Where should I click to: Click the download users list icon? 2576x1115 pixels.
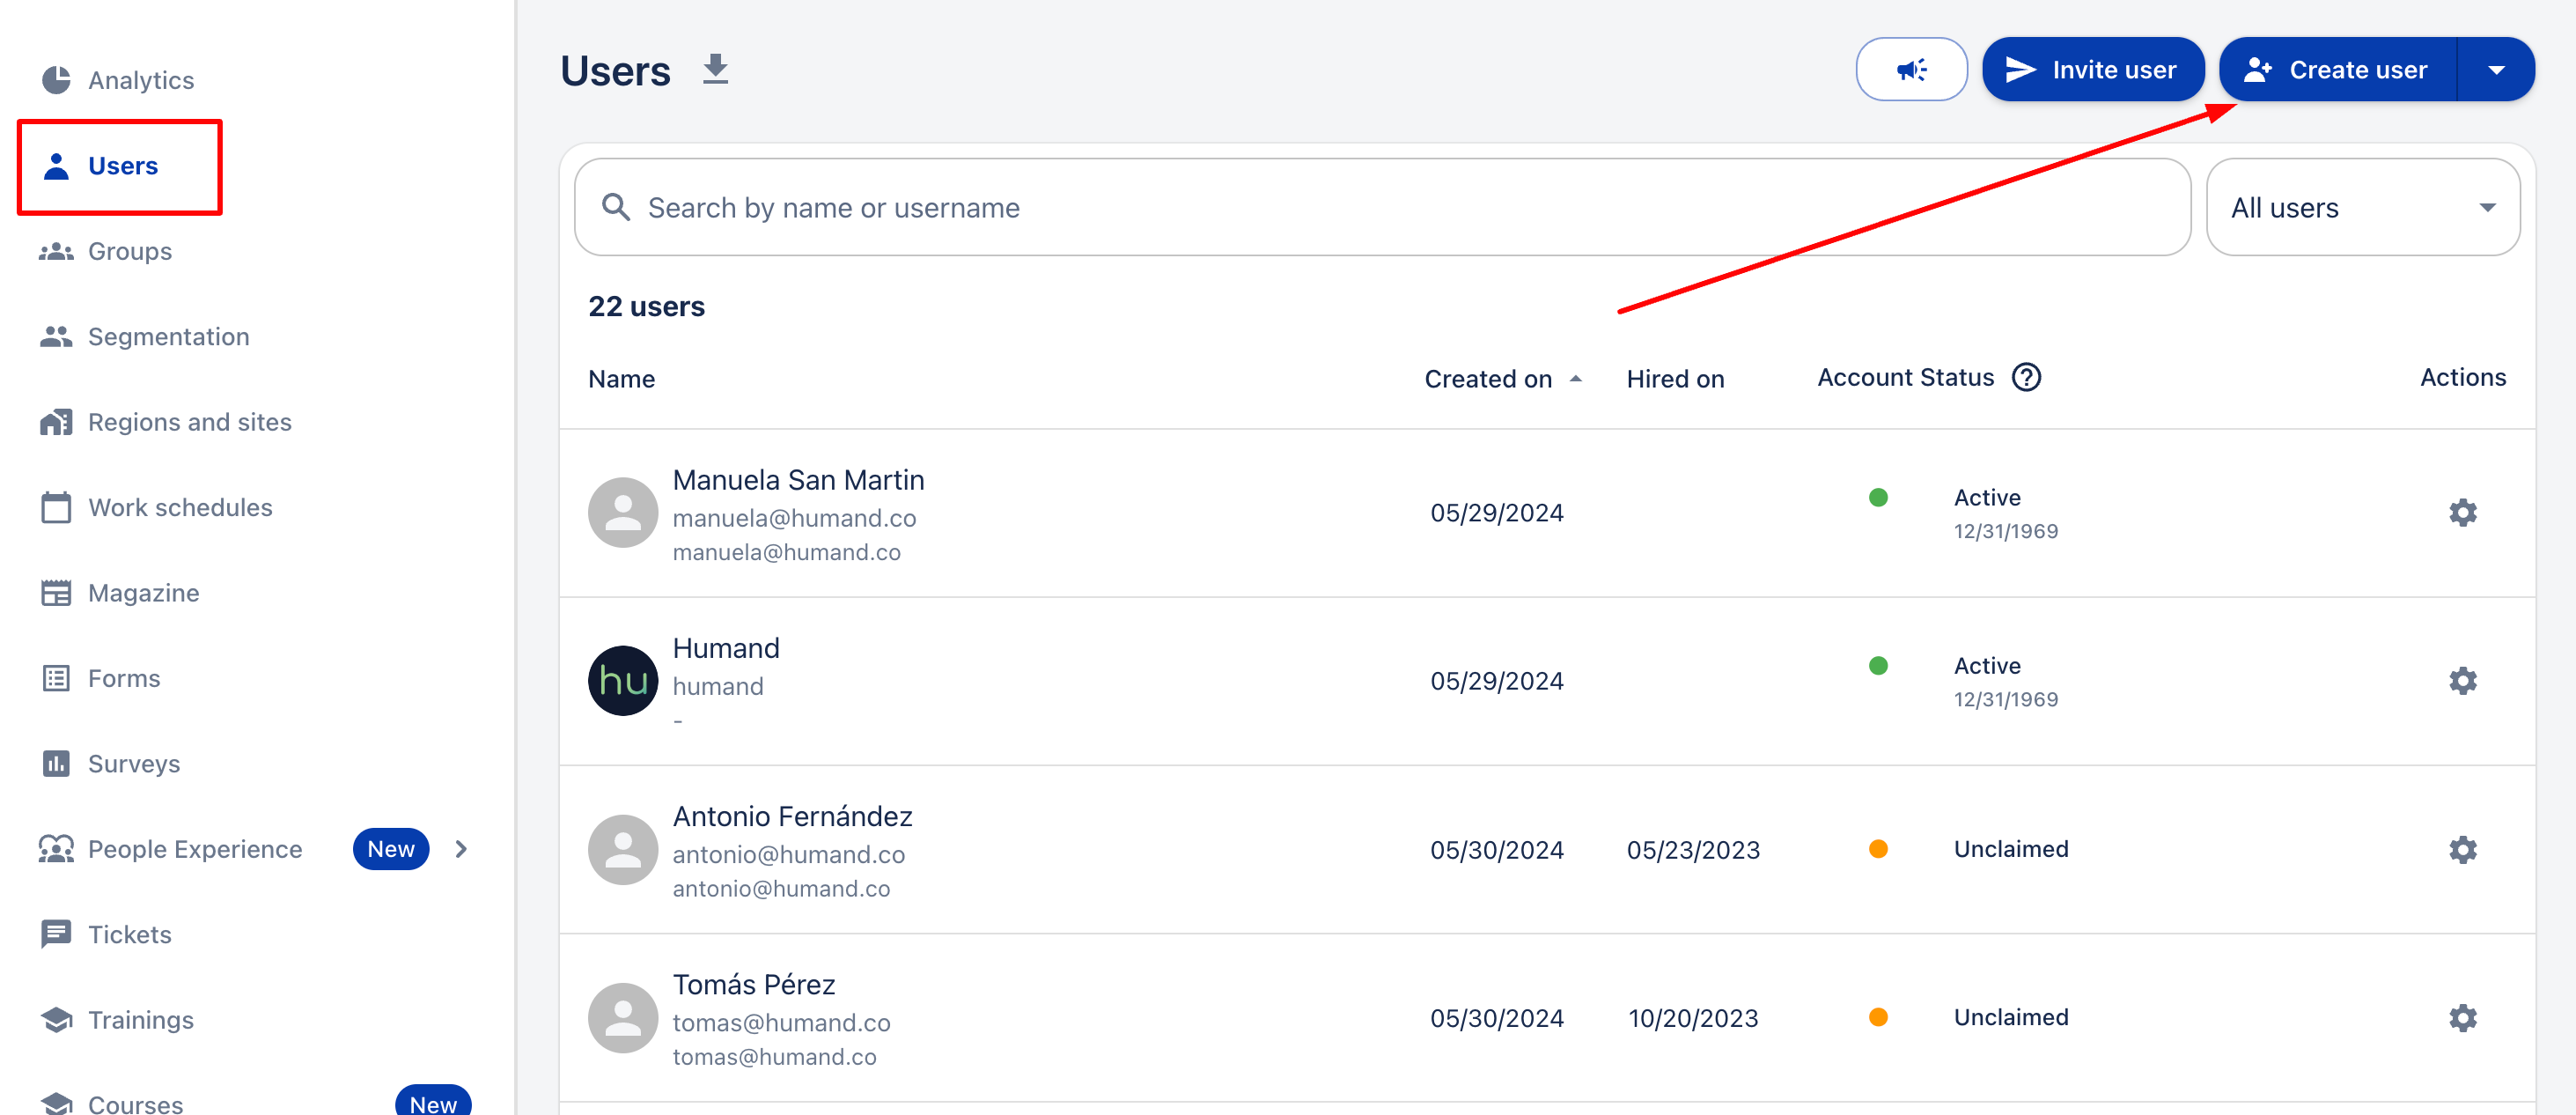pyautogui.click(x=715, y=70)
